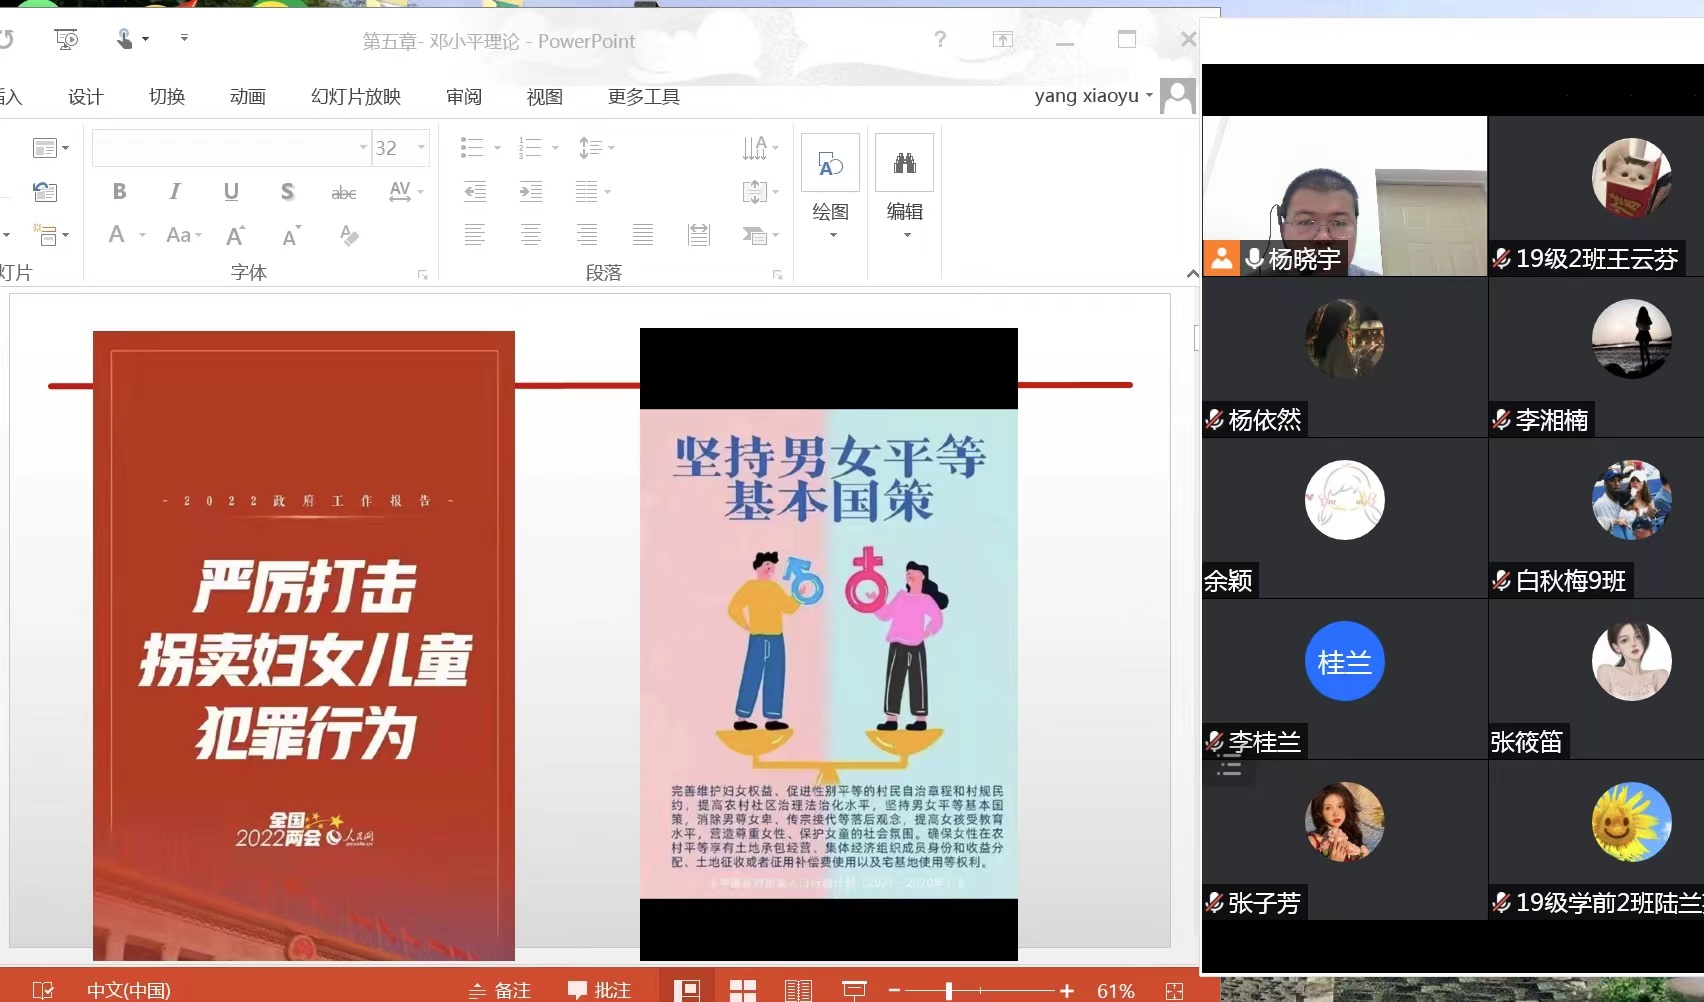Viewport: 1704px width, 1002px height.
Task: Open reading view from status bar
Action: click(798, 990)
